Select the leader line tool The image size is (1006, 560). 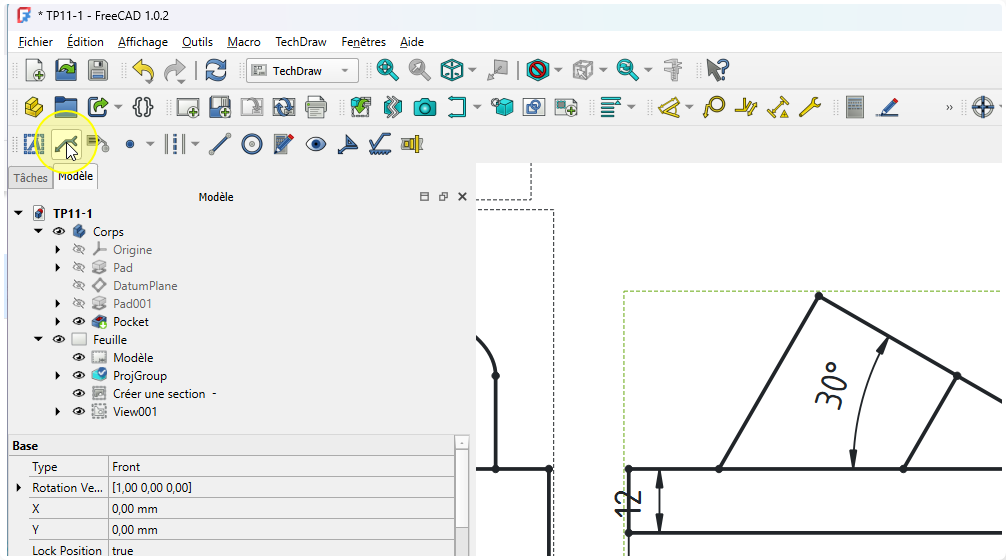tap(67, 144)
